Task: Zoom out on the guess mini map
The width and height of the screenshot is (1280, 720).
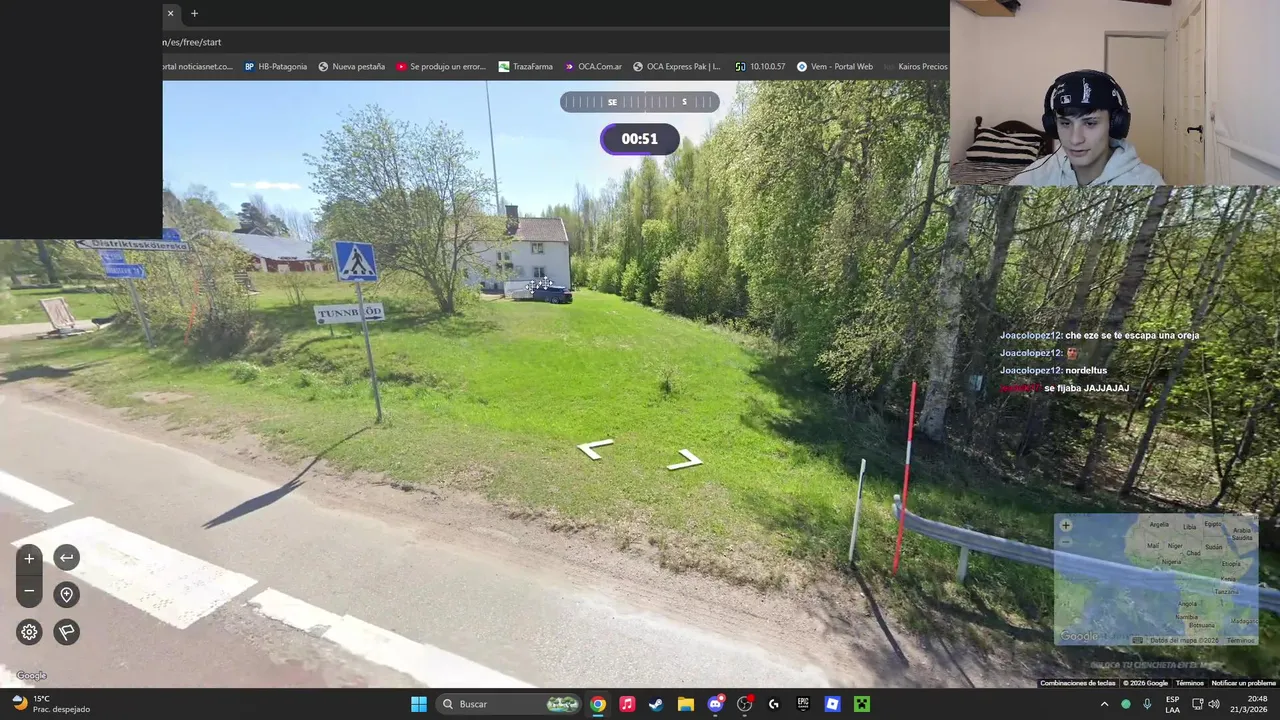Action: (x=1065, y=541)
